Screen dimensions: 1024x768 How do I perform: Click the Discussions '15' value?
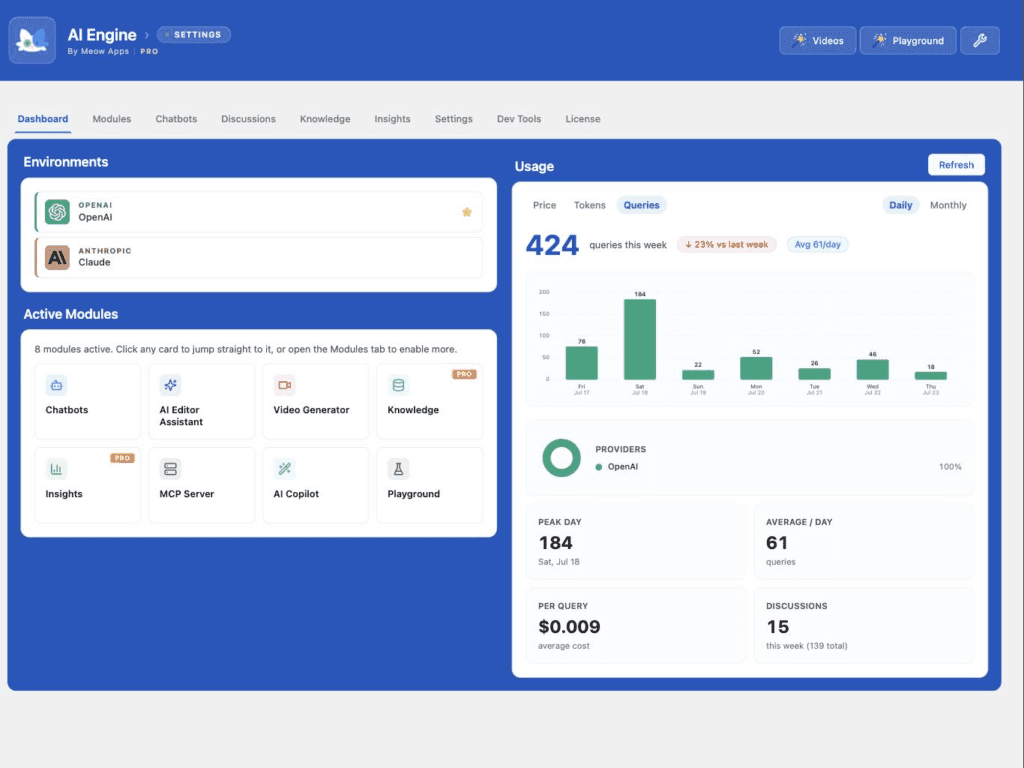click(777, 627)
